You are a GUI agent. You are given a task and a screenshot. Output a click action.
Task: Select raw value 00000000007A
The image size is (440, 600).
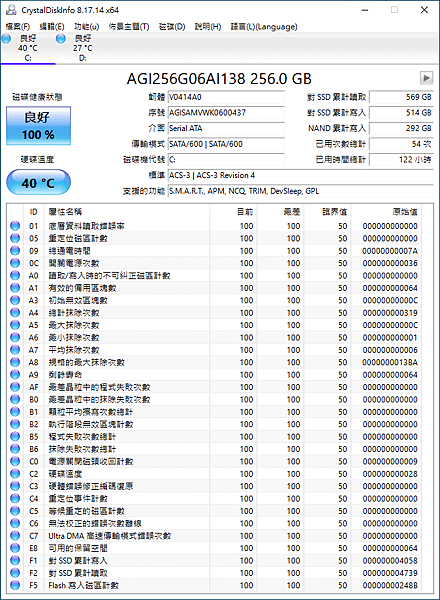[x=390, y=251]
